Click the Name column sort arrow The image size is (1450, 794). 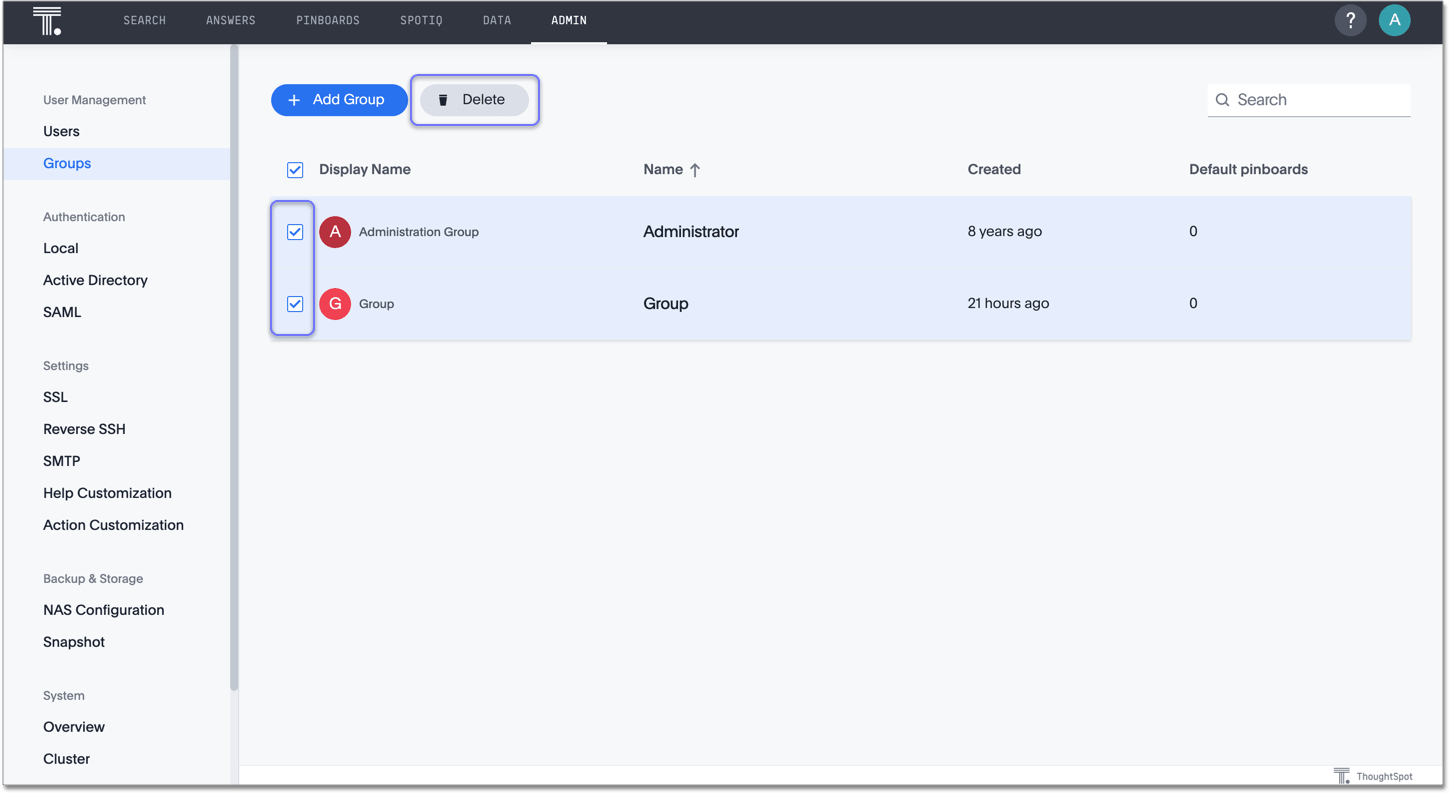pyautogui.click(x=695, y=170)
